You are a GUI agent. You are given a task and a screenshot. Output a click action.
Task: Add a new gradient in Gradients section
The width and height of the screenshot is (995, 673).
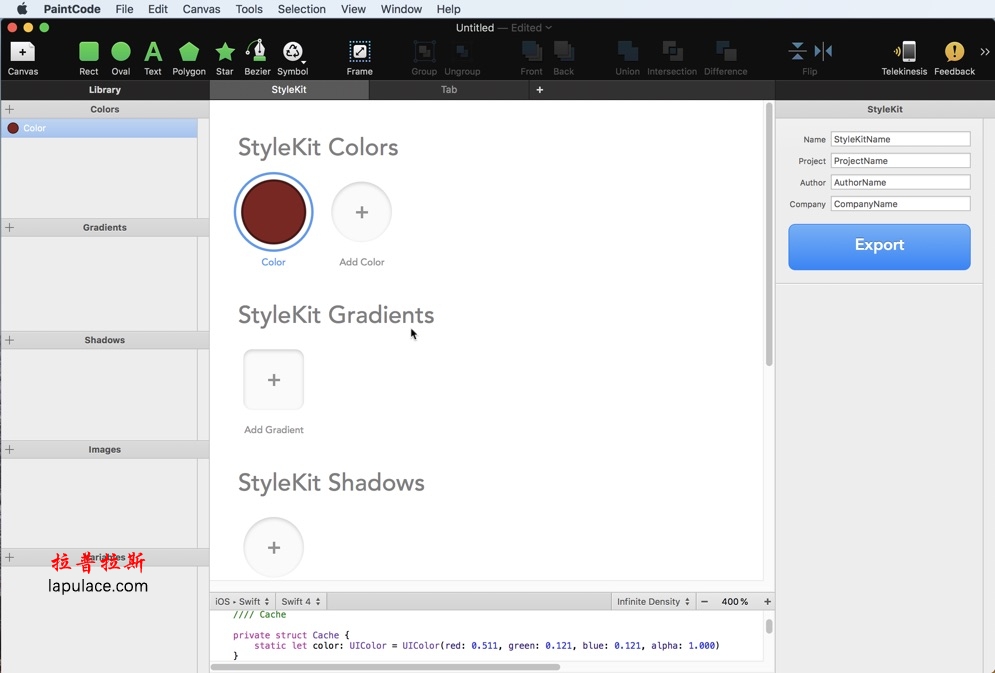click(x=10, y=227)
